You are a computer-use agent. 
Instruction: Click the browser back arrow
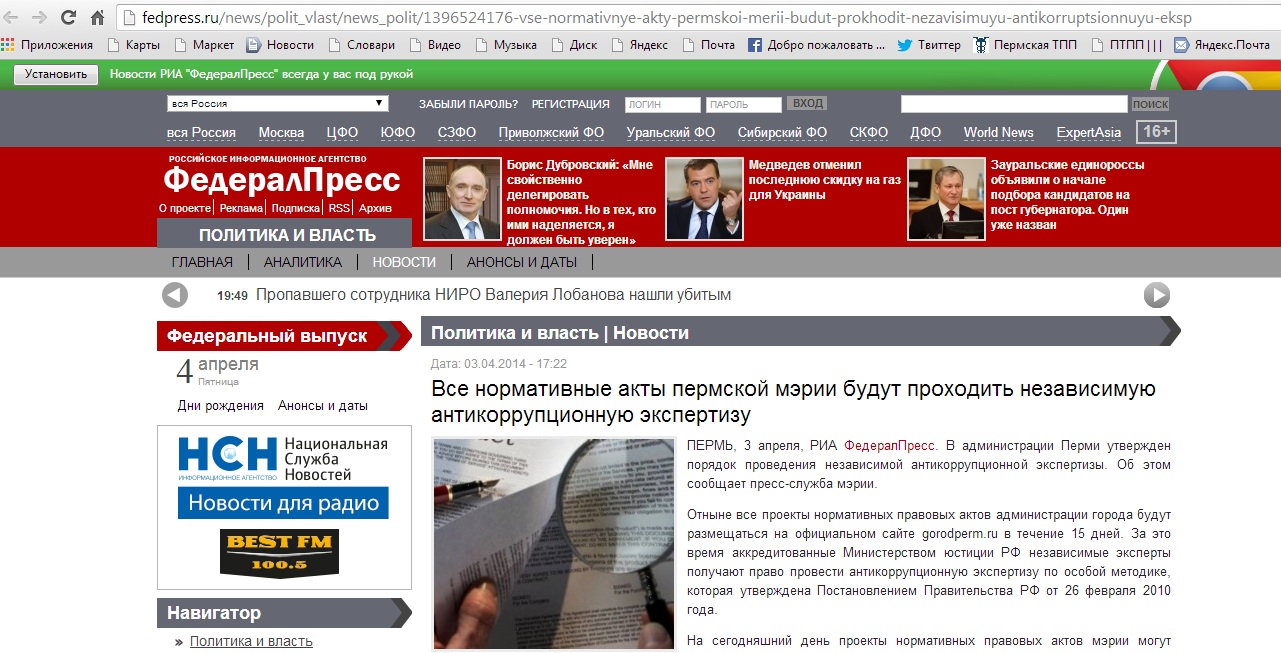pyautogui.click(x=13, y=17)
